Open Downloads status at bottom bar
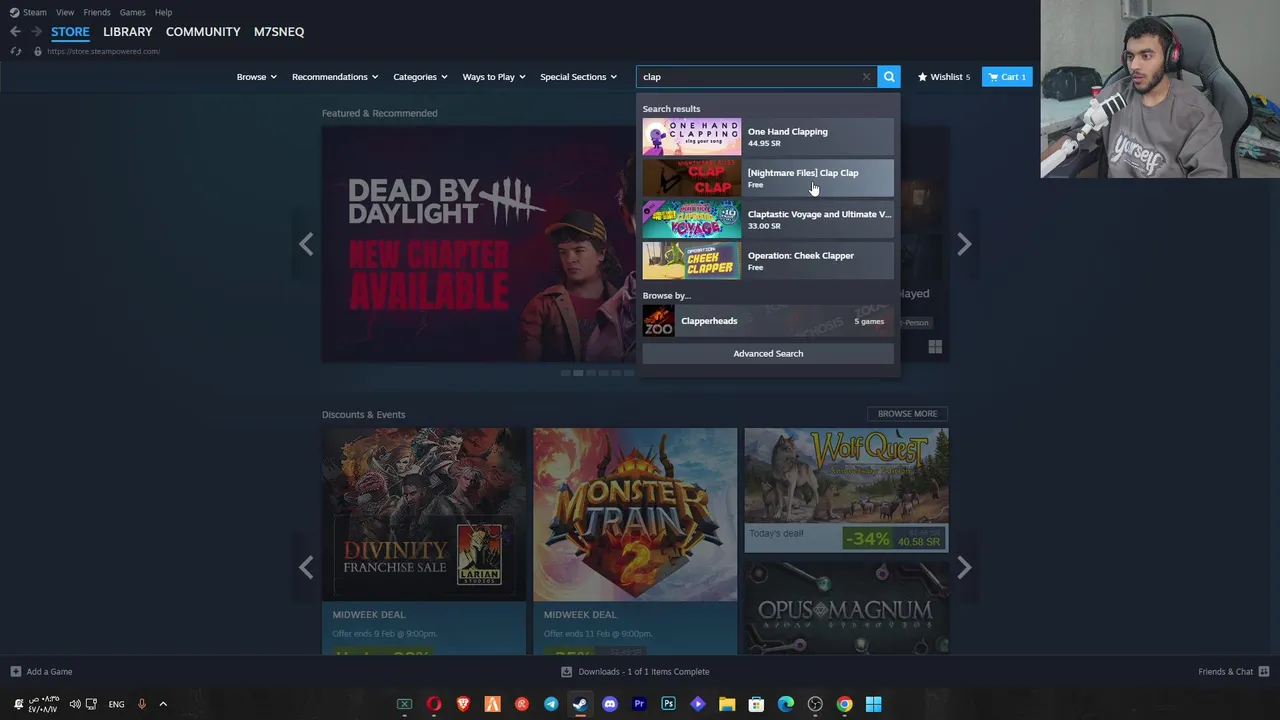1280x720 pixels. 635,672
